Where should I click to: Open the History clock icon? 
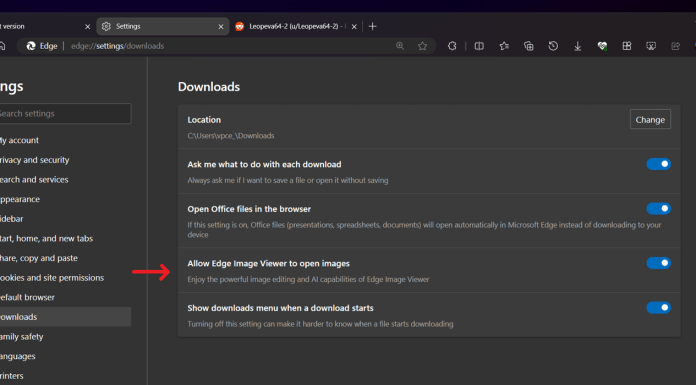pos(553,46)
